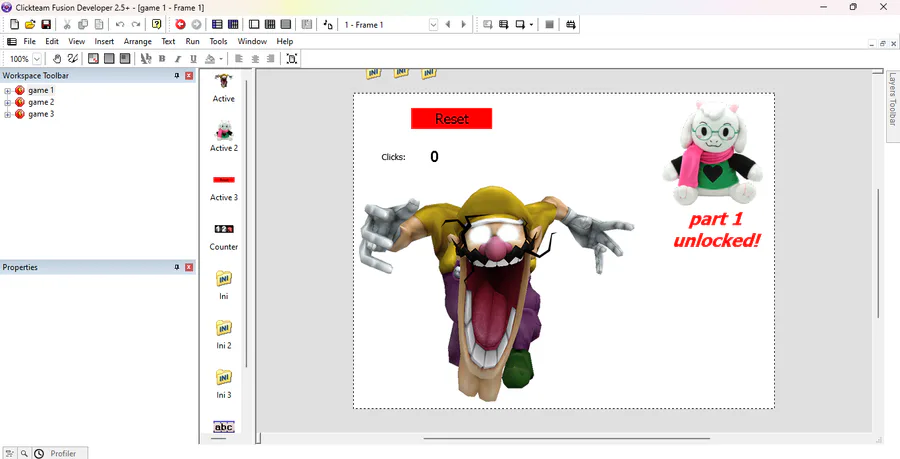Open the Storyboard editor icon
This screenshot has height=459, width=900.
point(217,25)
